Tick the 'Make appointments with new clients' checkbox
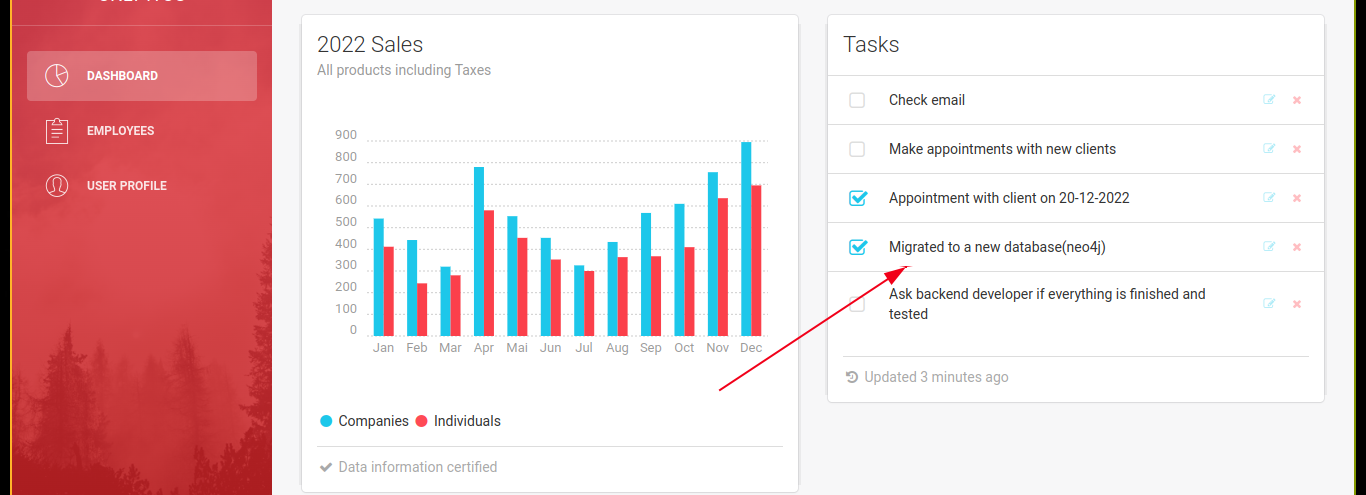Image resolution: width=1366 pixels, height=495 pixels. coord(857,149)
